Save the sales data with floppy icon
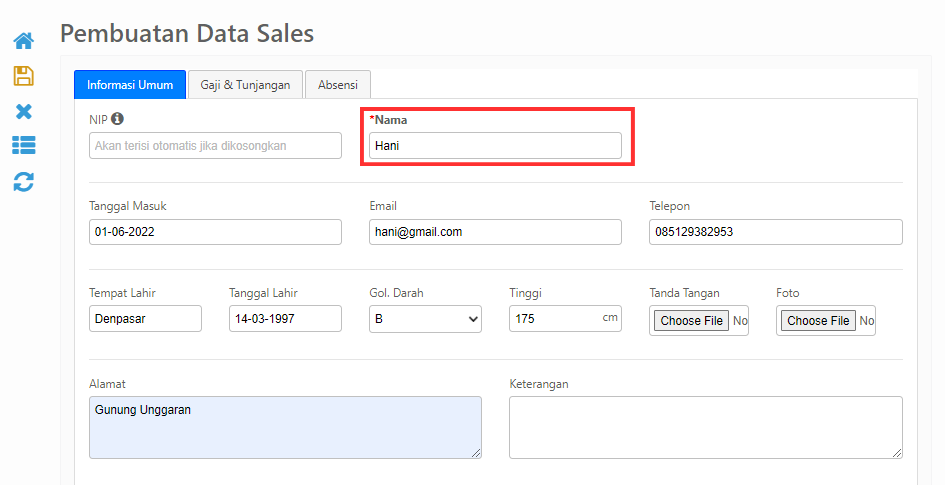The width and height of the screenshot is (945, 485). point(24,76)
